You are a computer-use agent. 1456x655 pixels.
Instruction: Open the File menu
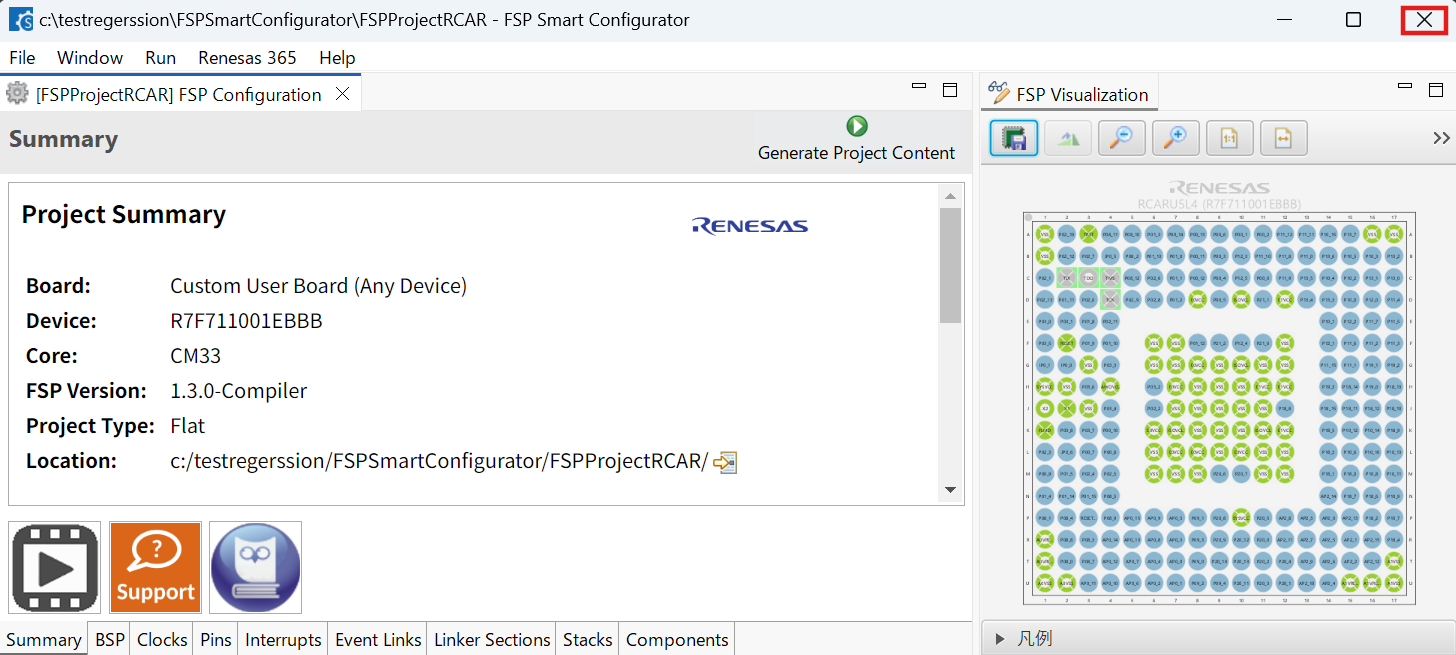[x=22, y=58]
